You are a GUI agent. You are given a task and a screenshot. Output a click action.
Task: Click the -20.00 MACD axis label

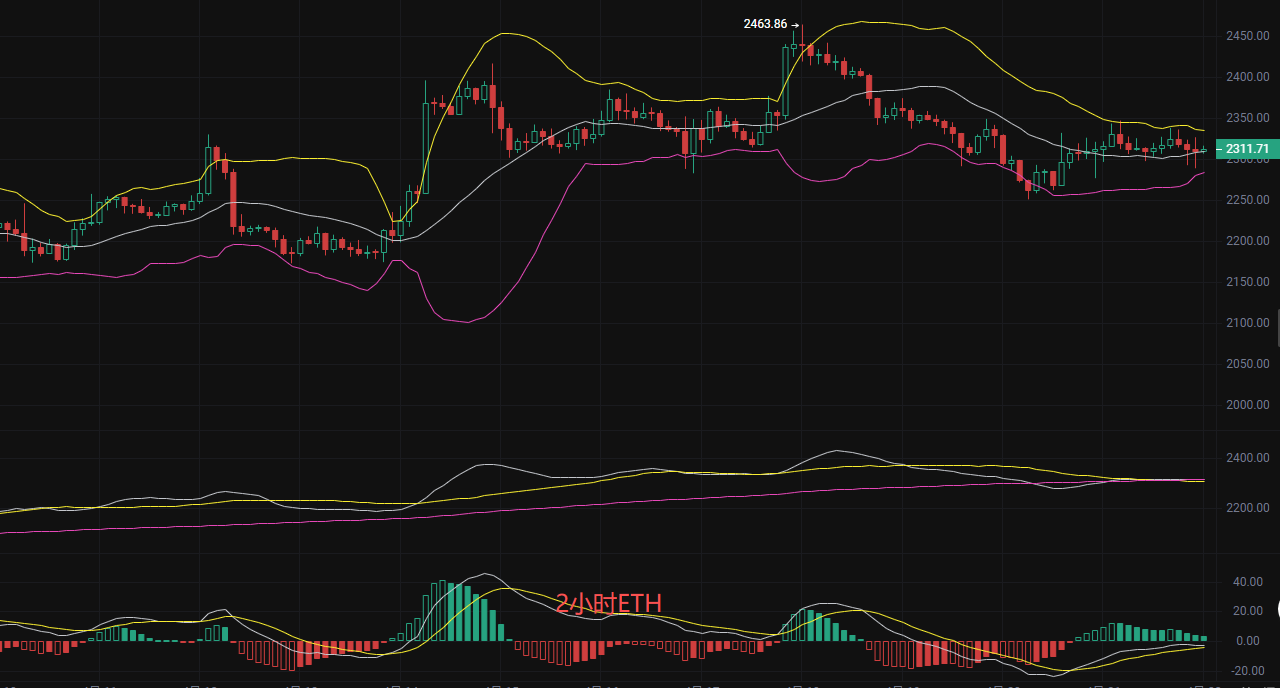pyautogui.click(x=1245, y=671)
